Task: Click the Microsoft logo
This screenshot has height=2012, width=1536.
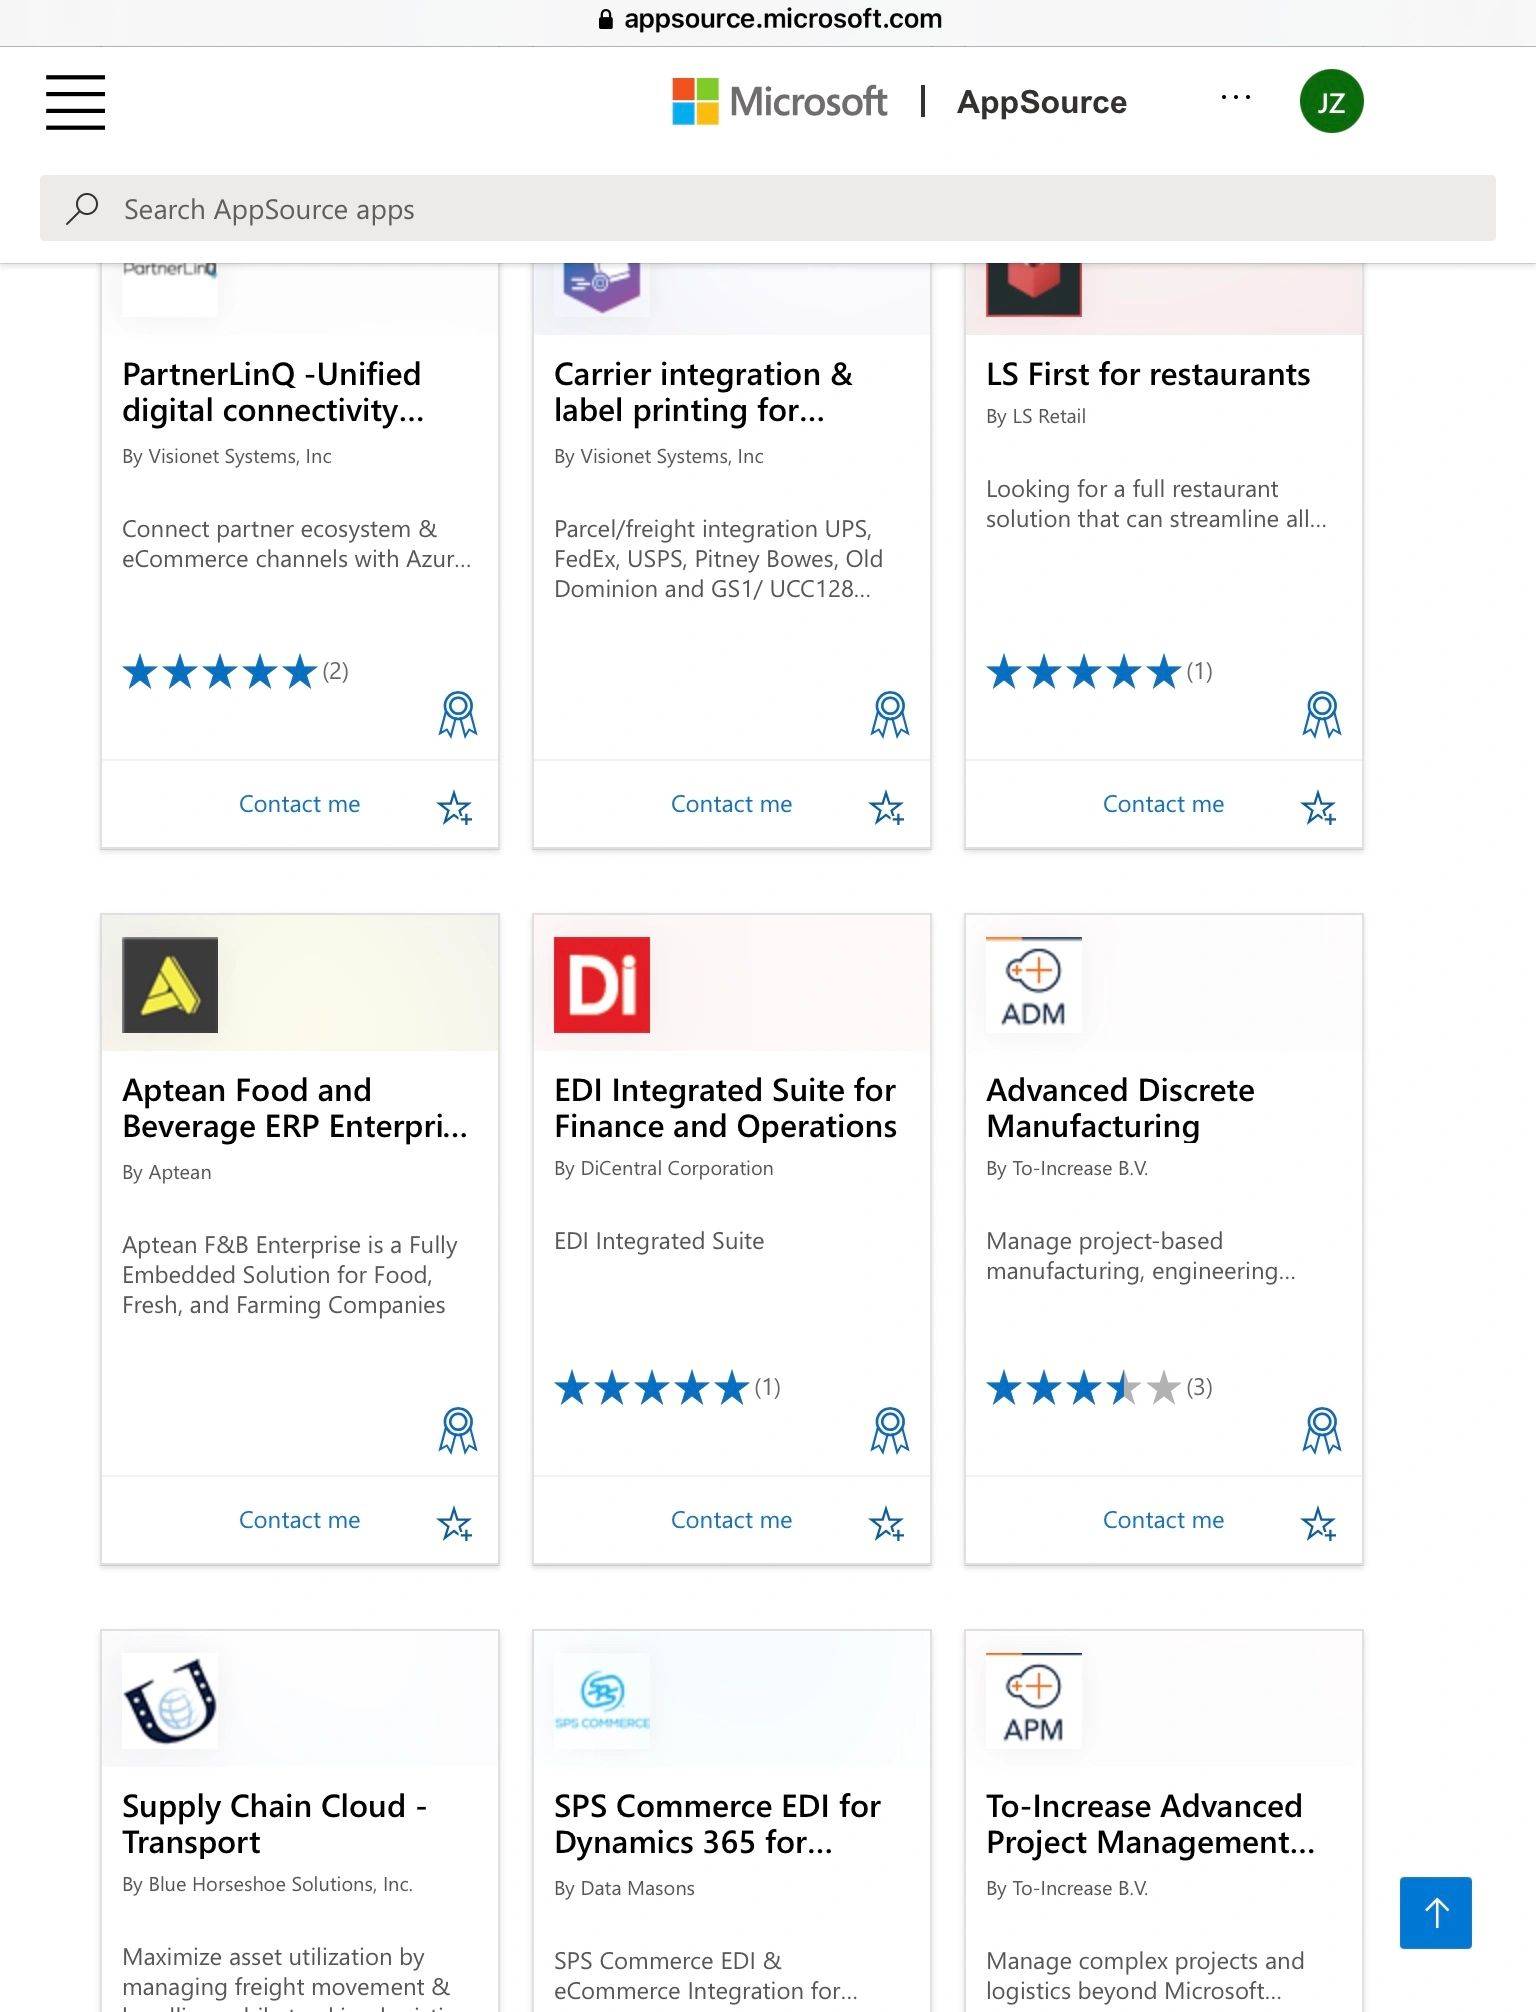Action: tap(780, 102)
